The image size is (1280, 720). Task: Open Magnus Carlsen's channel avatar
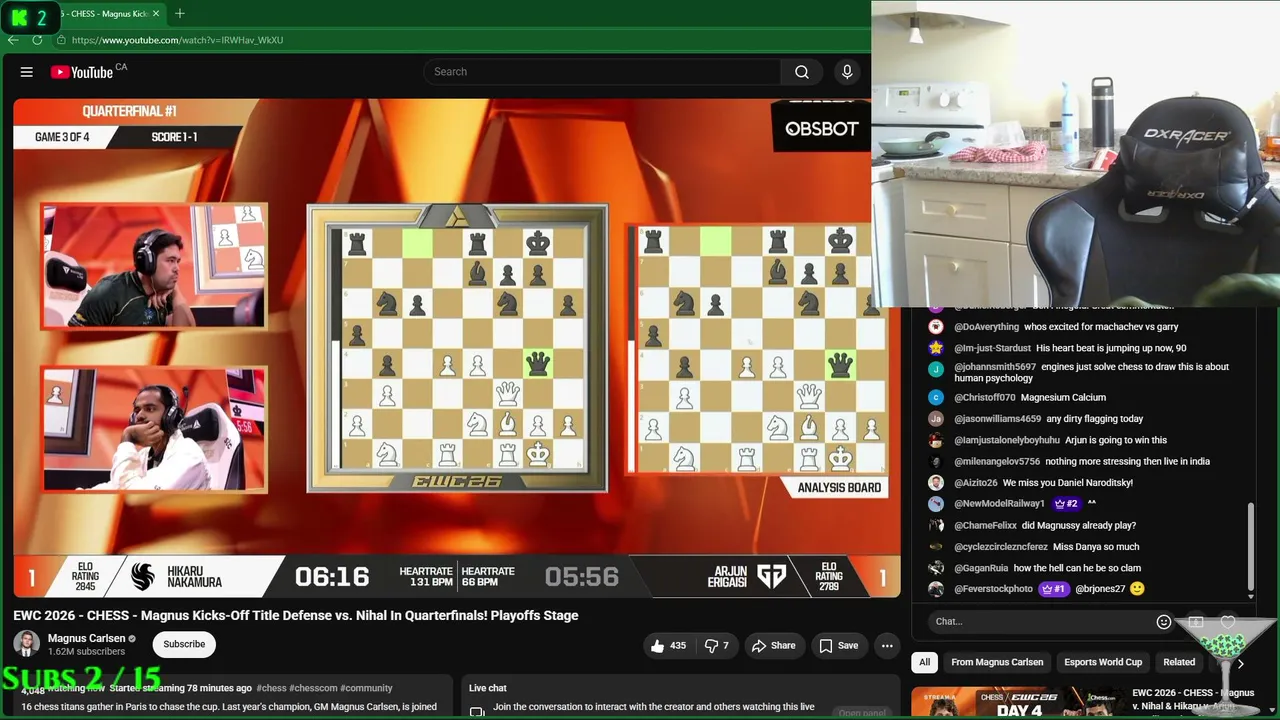pos(27,644)
